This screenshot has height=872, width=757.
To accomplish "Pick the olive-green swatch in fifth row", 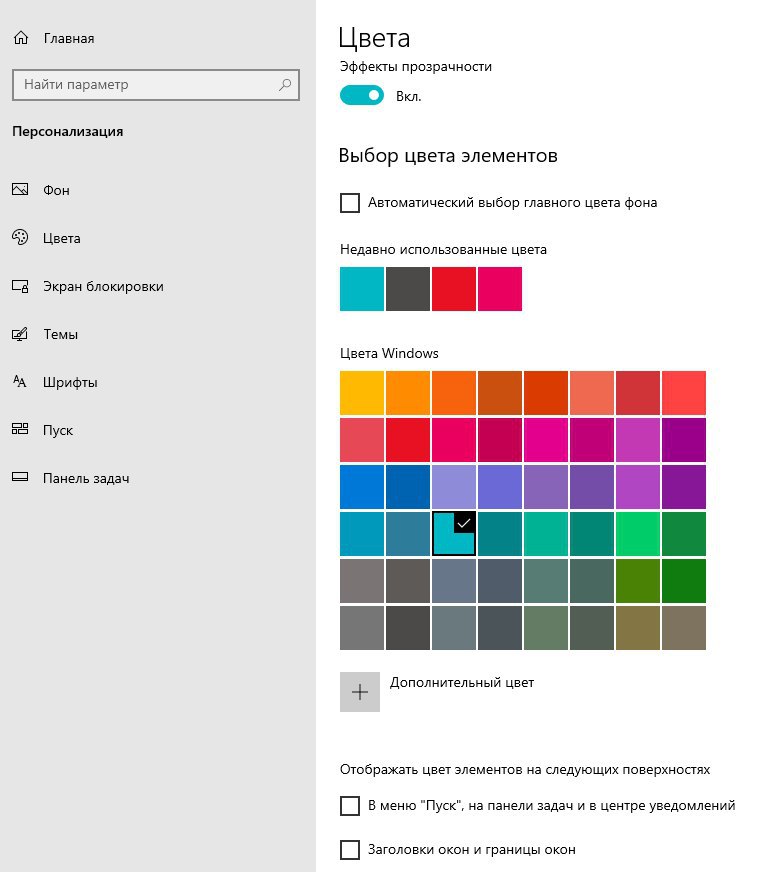I will (638, 581).
